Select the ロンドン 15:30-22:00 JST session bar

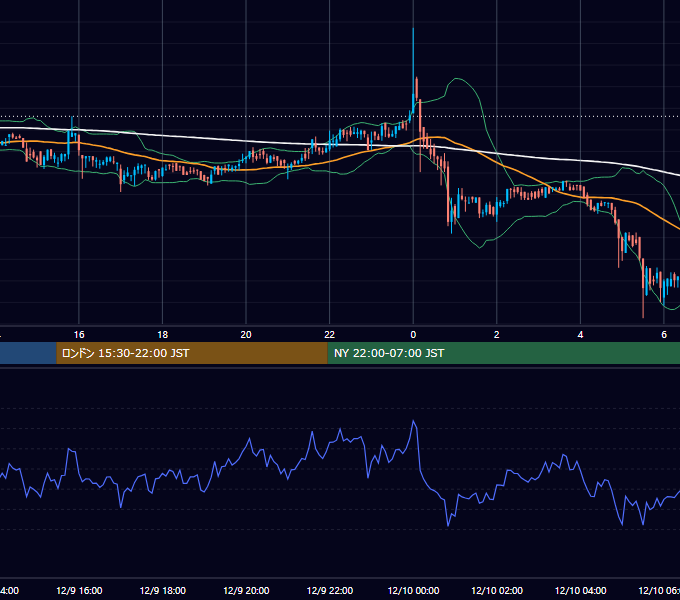pyautogui.click(x=192, y=353)
